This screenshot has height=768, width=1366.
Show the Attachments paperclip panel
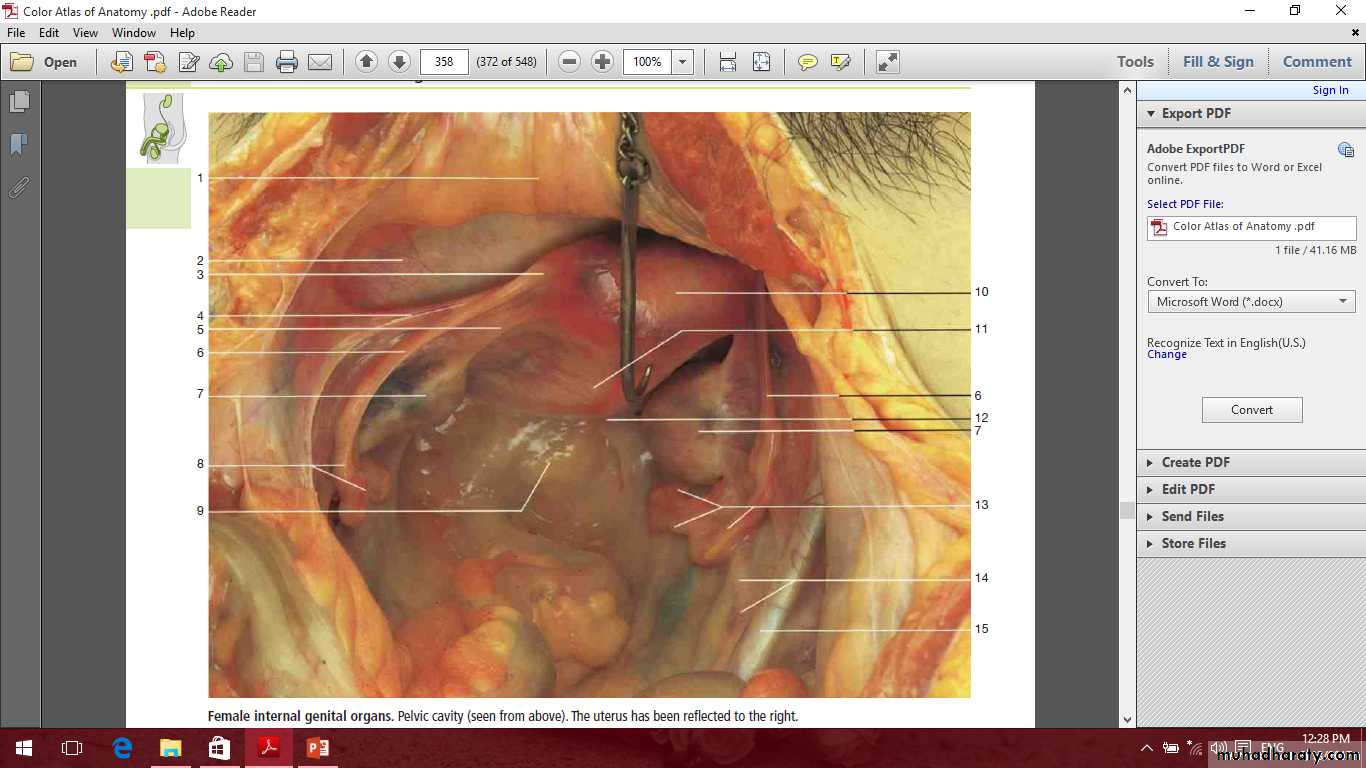[19, 187]
